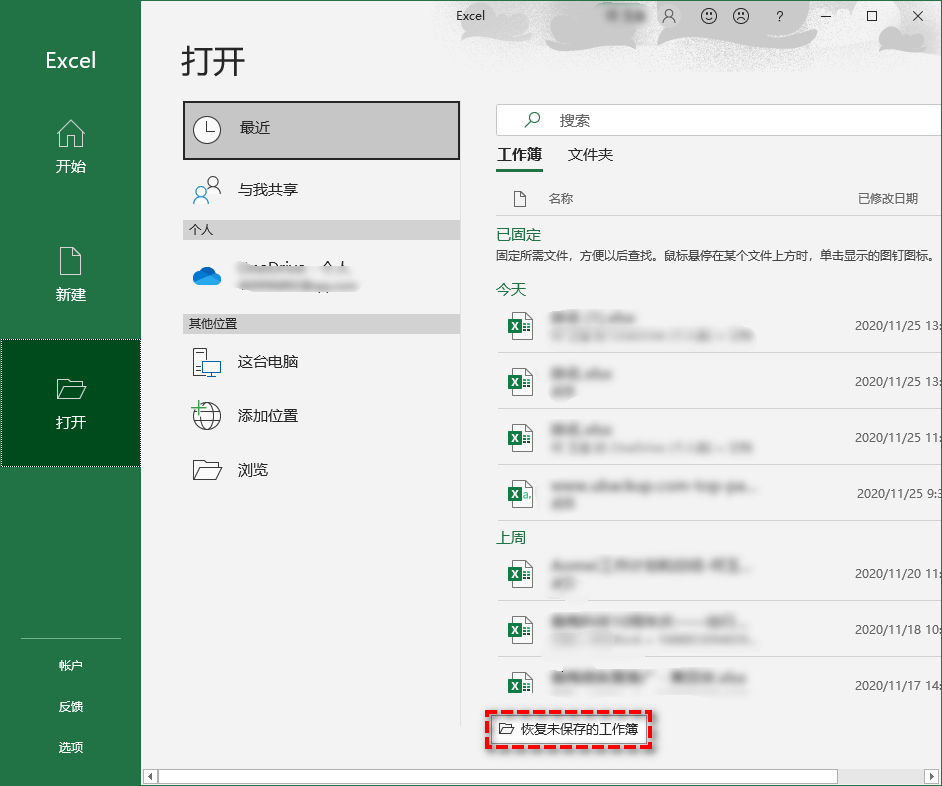Maximize the Excel window

pos(872,16)
